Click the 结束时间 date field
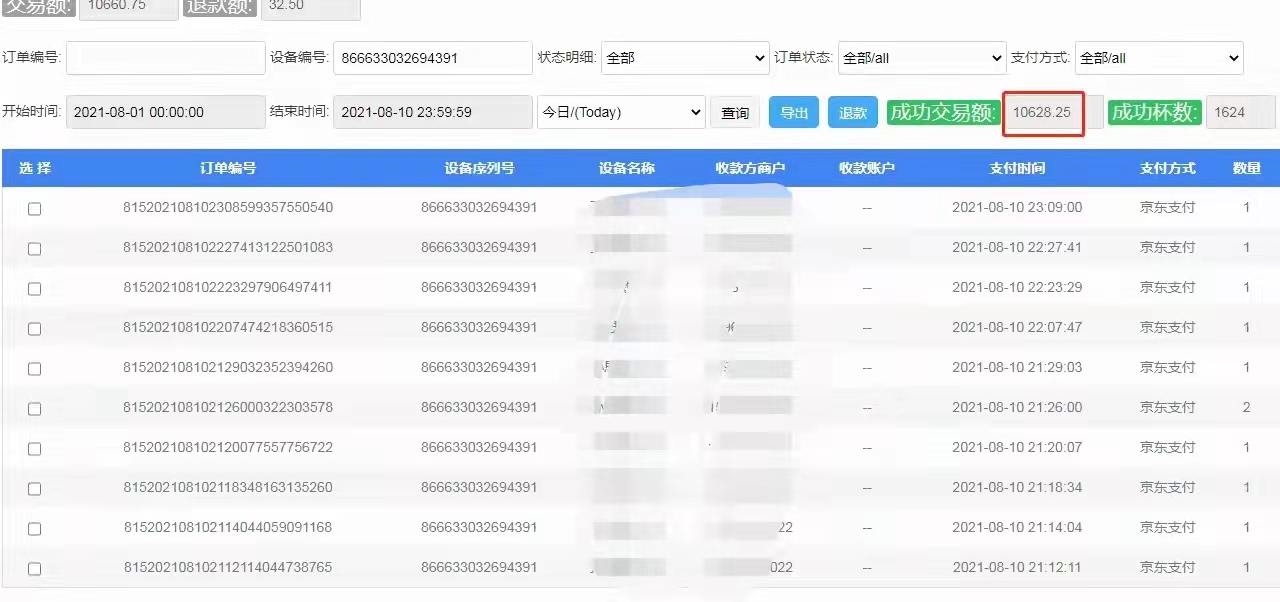 point(432,112)
